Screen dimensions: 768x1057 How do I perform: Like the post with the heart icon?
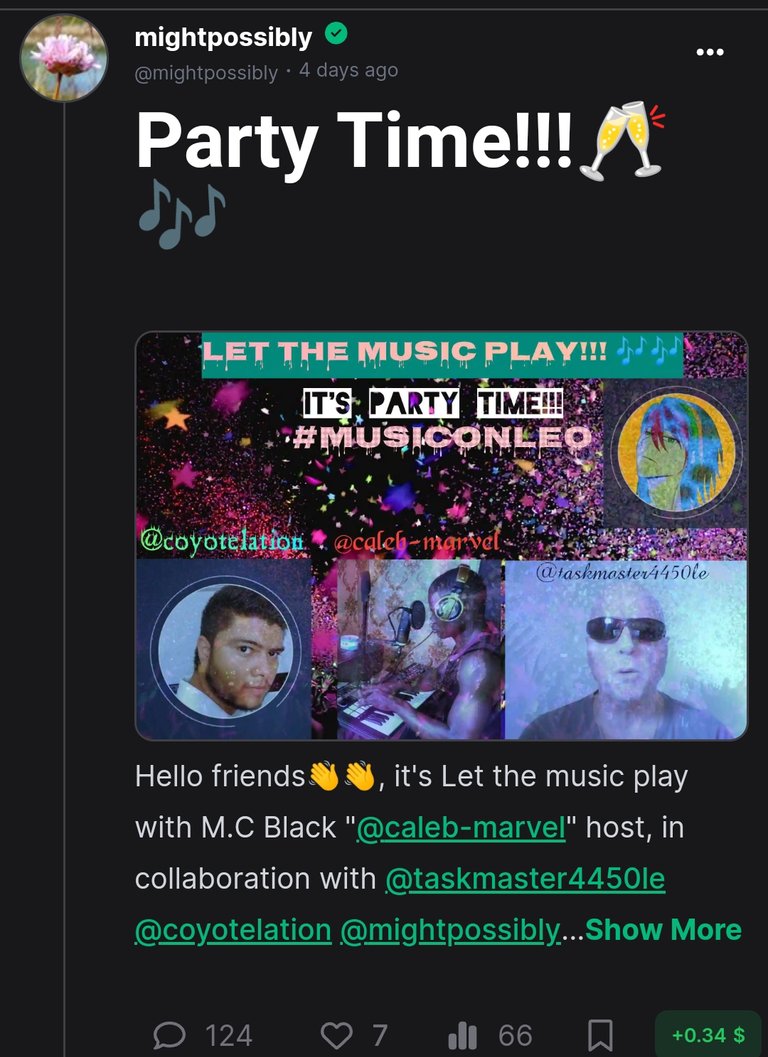pyautogui.click(x=336, y=1035)
